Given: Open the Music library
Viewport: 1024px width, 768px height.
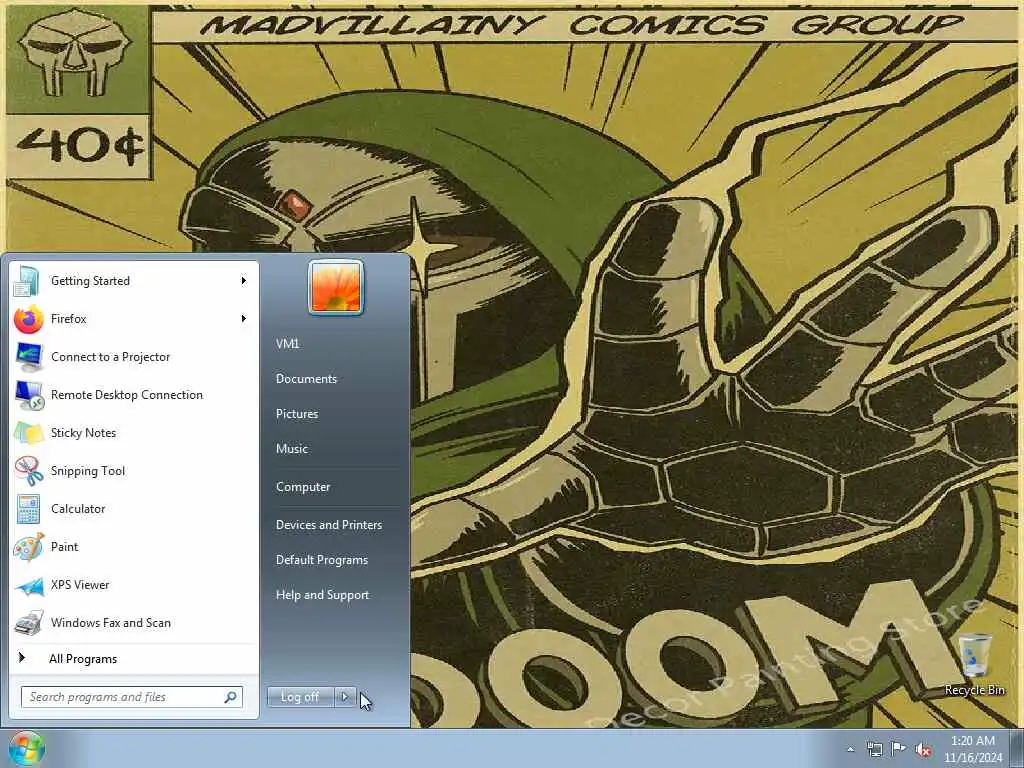Looking at the screenshot, I should (292, 449).
